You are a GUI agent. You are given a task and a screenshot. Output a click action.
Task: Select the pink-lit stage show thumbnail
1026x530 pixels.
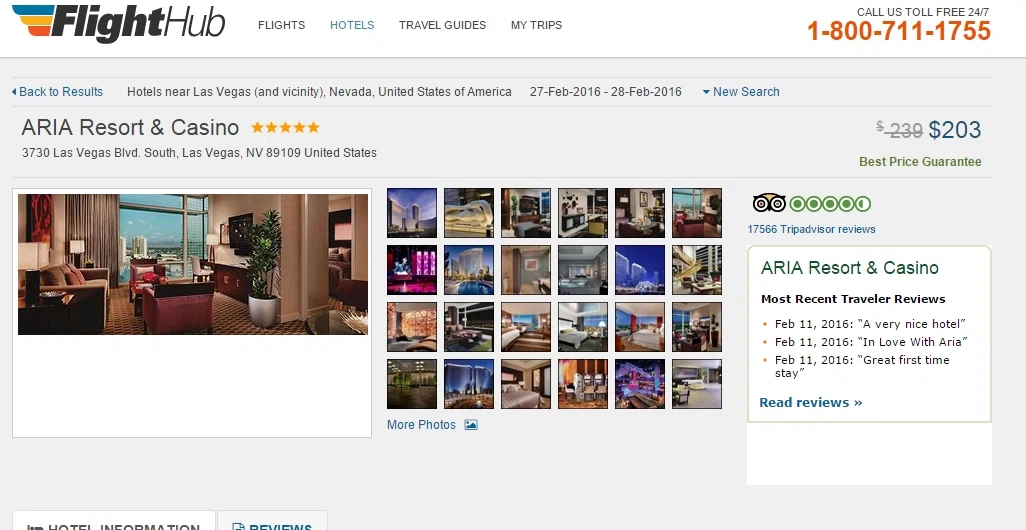[412, 270]
